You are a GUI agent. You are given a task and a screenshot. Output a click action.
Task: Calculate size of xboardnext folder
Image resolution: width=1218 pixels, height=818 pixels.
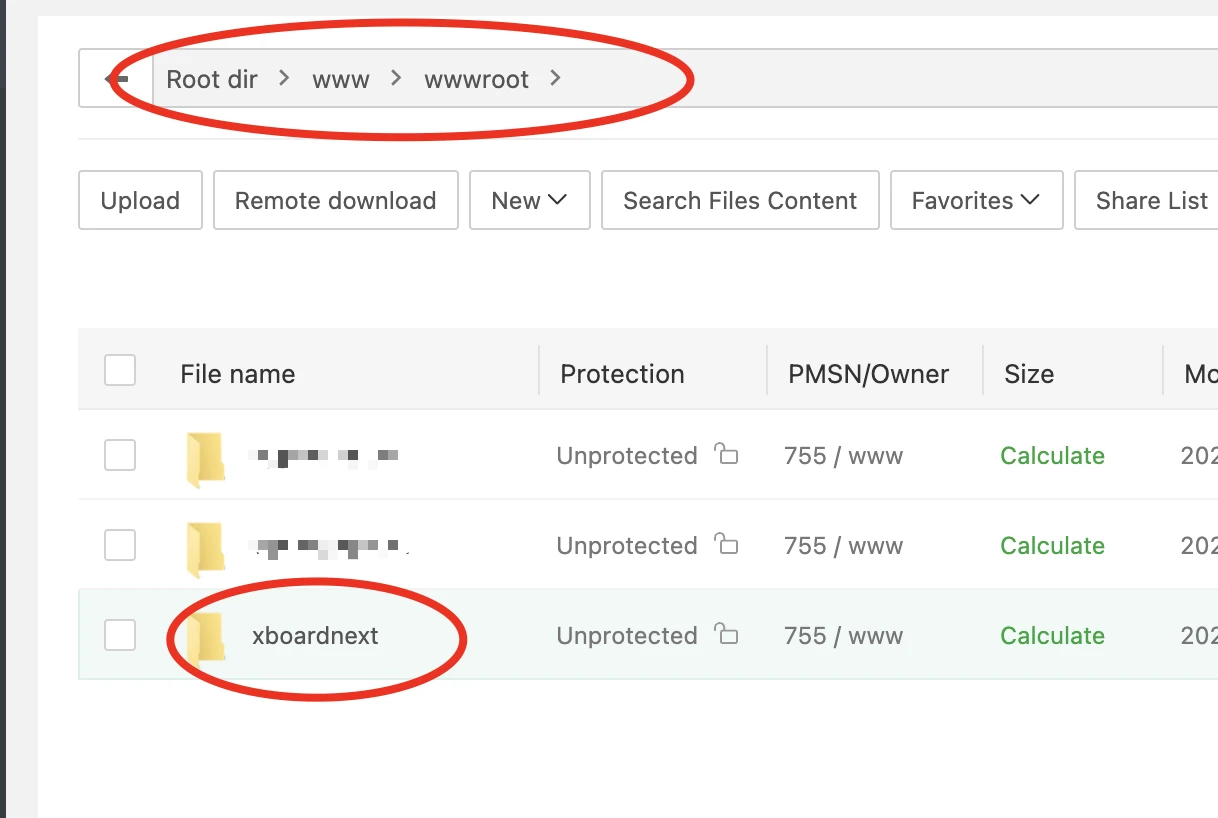tap(1052, 636)
